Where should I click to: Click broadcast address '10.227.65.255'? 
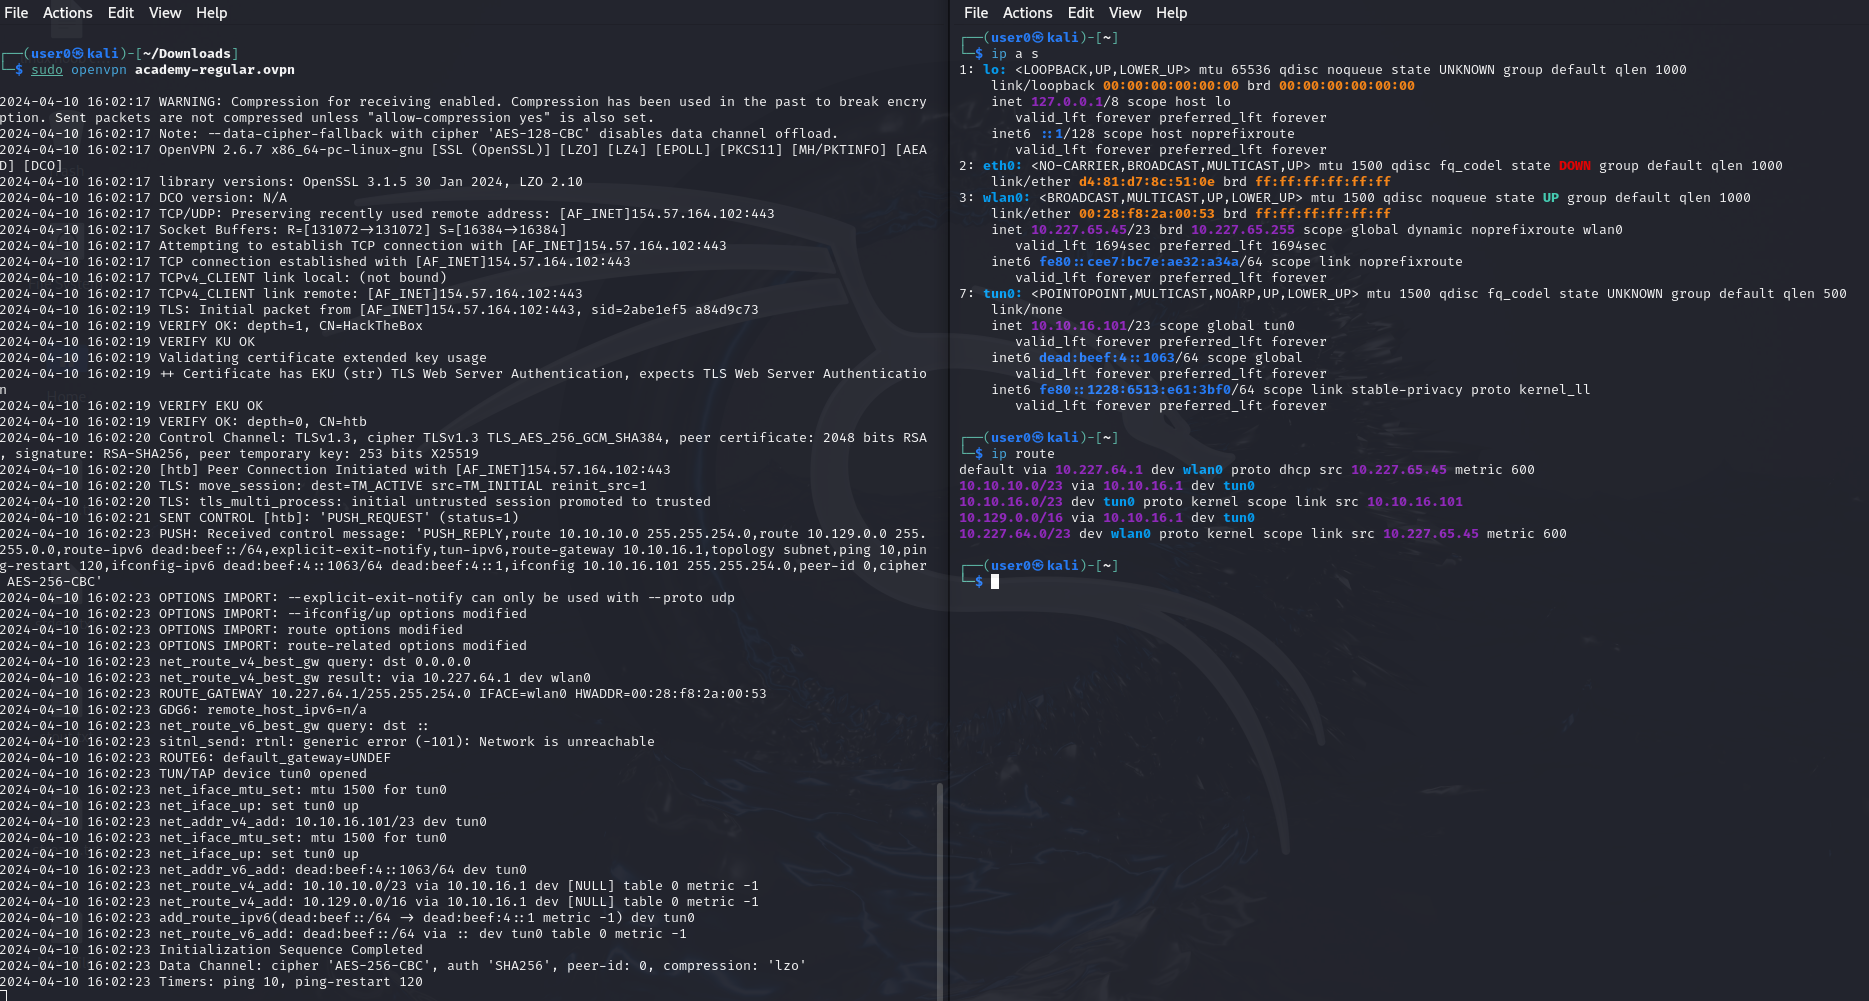point(1243,230)
